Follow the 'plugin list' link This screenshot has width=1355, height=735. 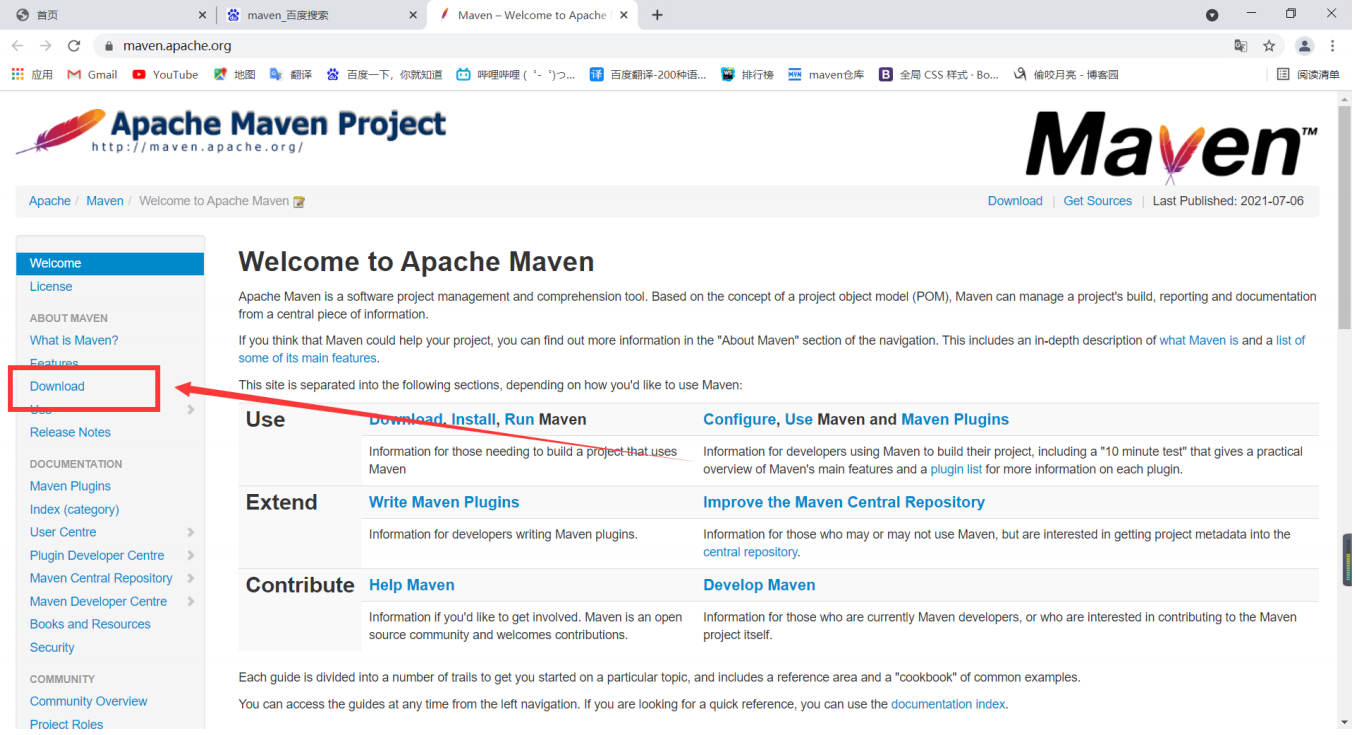pos(956,469)
